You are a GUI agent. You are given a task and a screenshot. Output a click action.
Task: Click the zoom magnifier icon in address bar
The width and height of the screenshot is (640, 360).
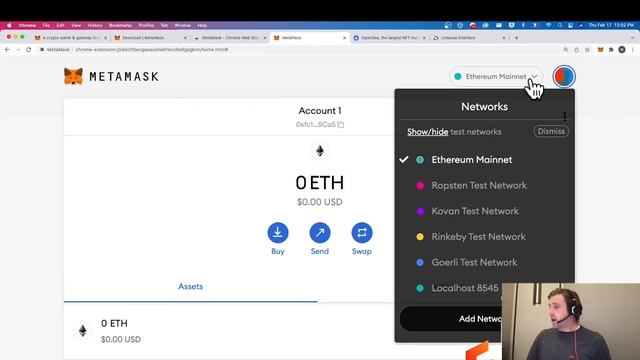pos(566,50)
